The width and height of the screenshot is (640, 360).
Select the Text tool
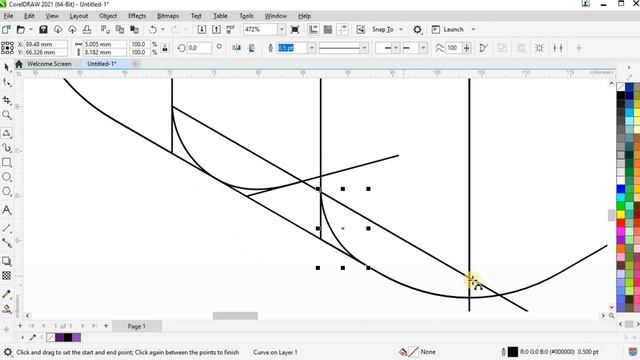click(x=7, y=210)
